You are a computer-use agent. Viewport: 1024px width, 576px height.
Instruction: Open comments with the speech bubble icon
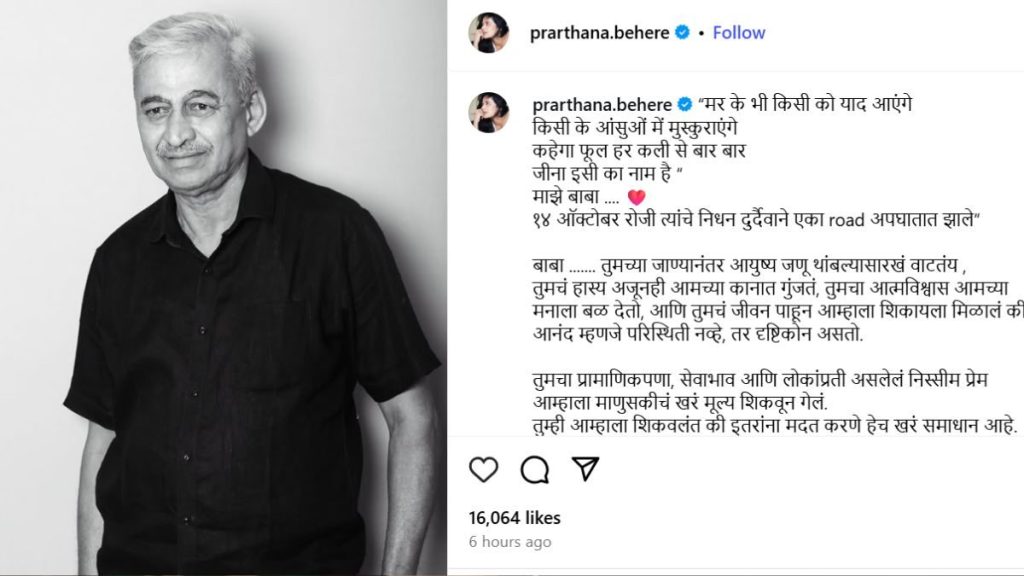tap(534, 470)
